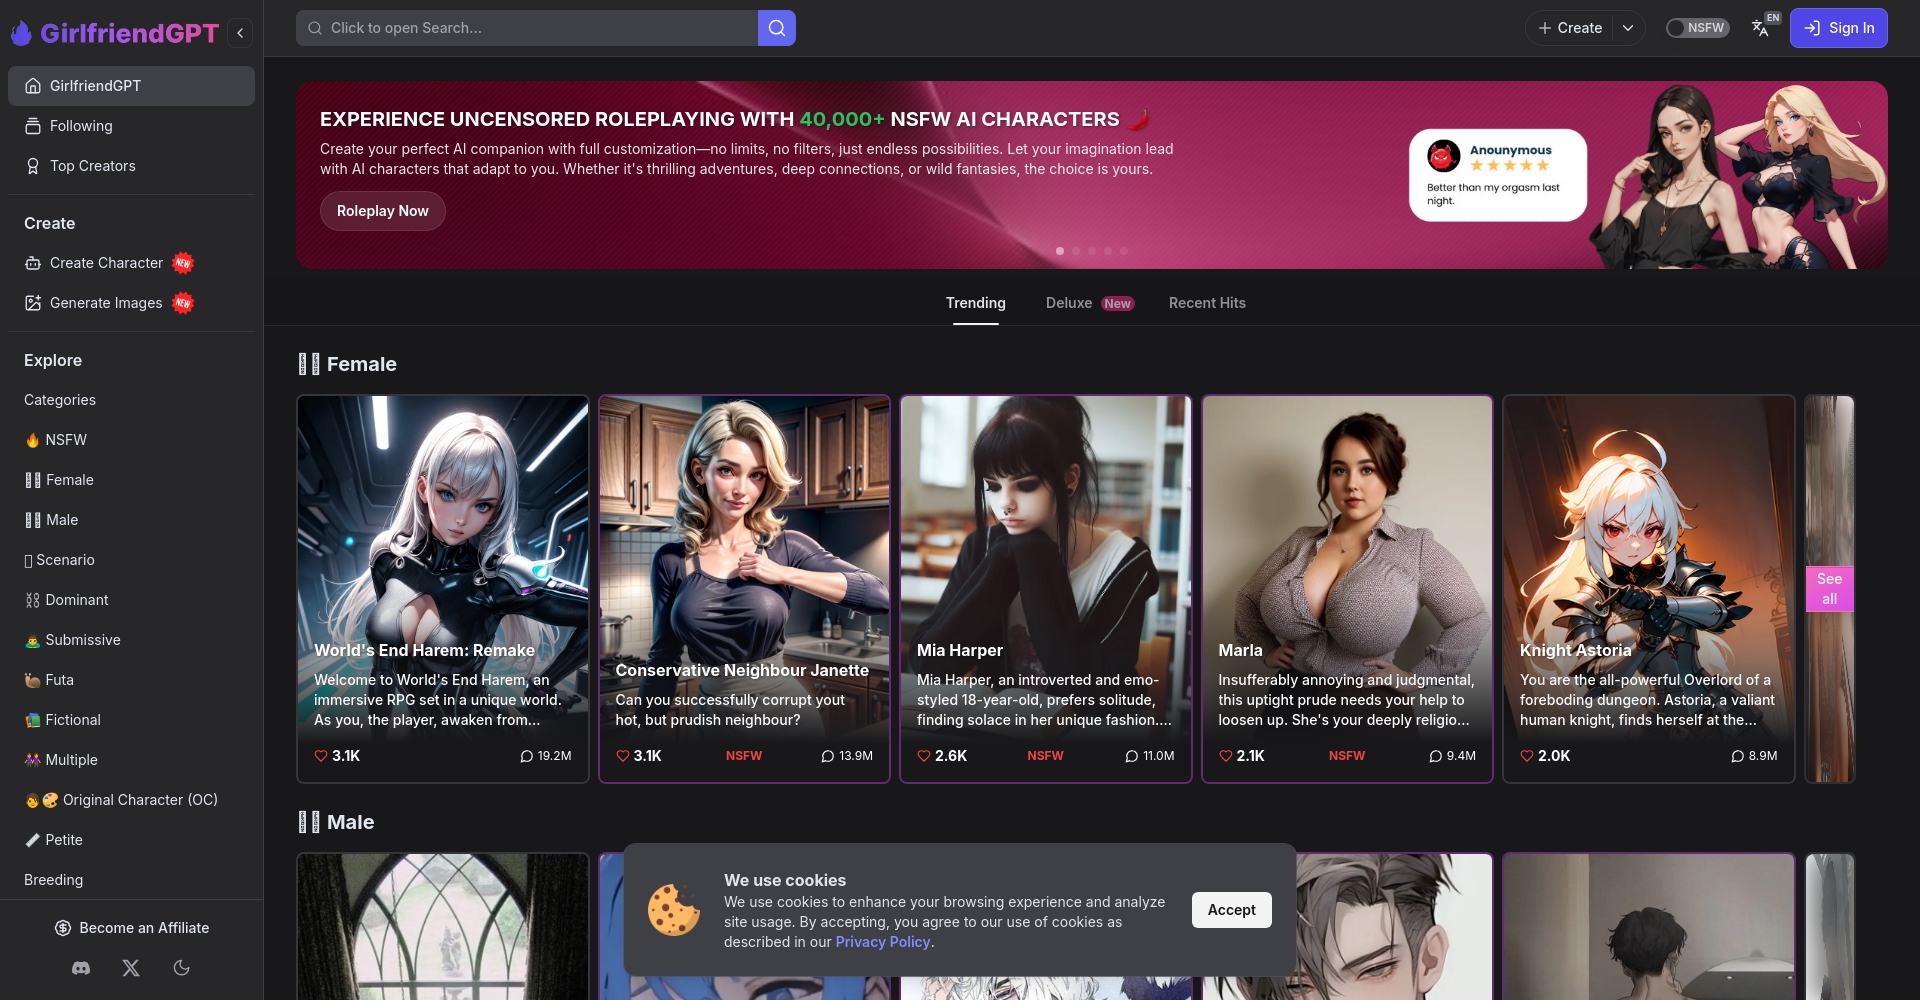Click the Female section heading
The height and width of the screenshot is (1000, 1920).
tap(347, 364)
